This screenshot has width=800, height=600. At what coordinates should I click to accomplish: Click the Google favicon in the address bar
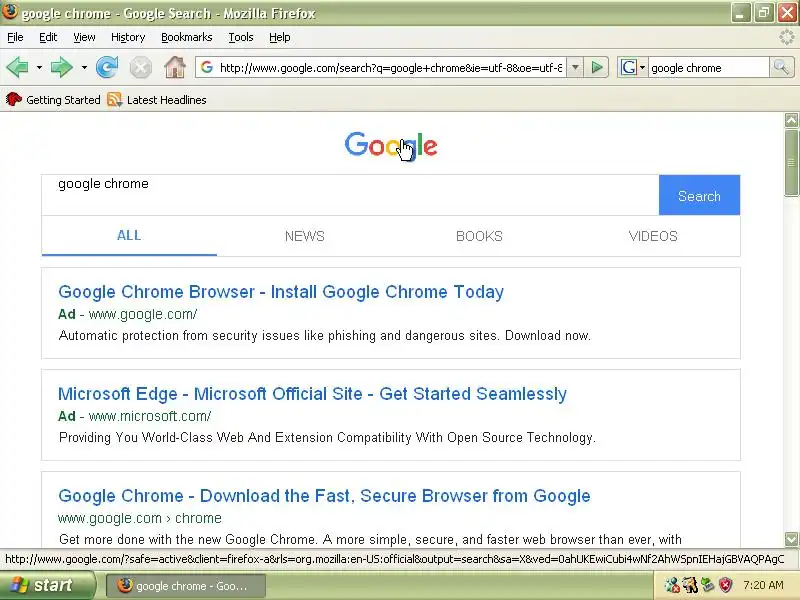[x=207, y=67]
